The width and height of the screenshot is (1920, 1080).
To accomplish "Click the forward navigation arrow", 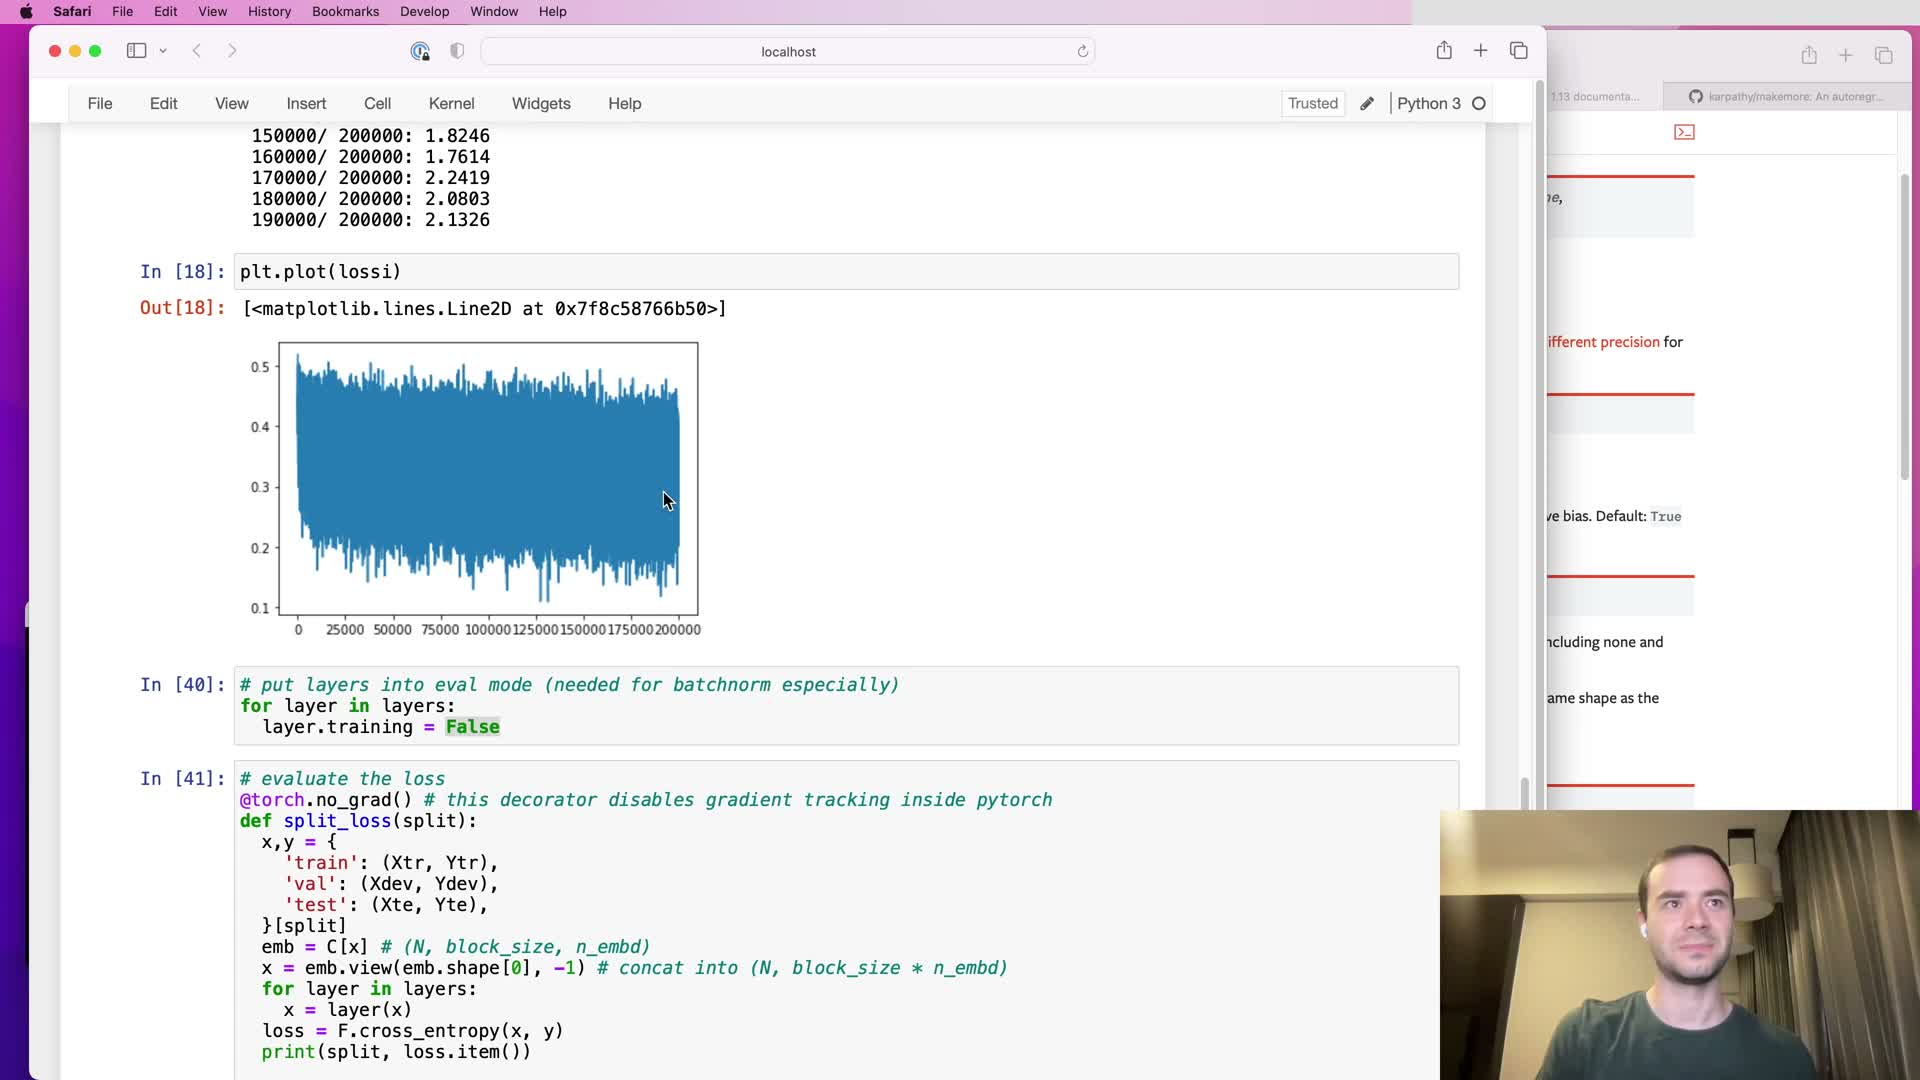I will (232, 51).
